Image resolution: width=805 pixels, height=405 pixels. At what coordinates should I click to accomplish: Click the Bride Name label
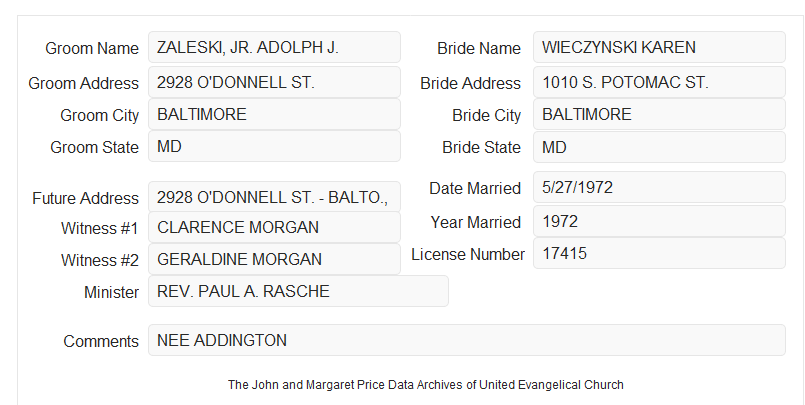click(x=479, y=48)
